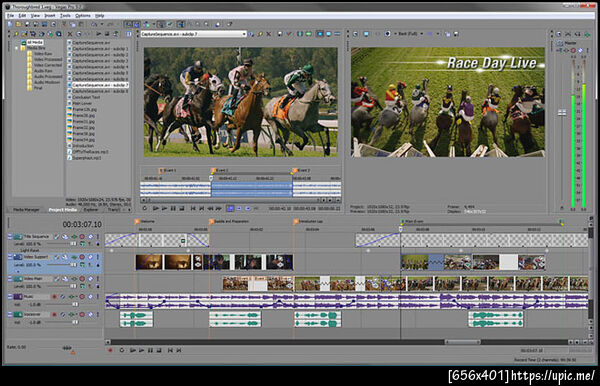The width and height of the screenshot is (600, 386).
Task: Open the Video Raw bin folder
Action: [43, 54]
